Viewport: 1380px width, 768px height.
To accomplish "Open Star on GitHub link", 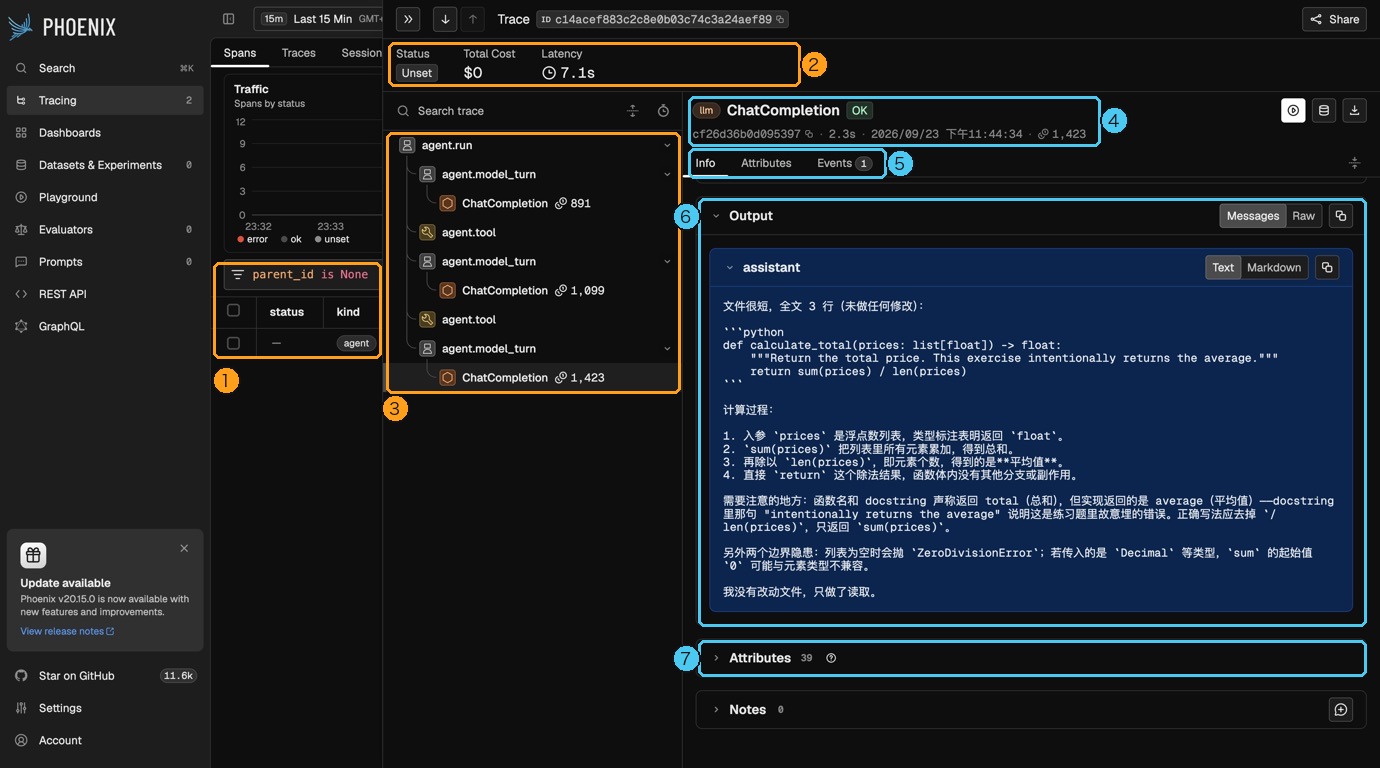I will 105,676.
